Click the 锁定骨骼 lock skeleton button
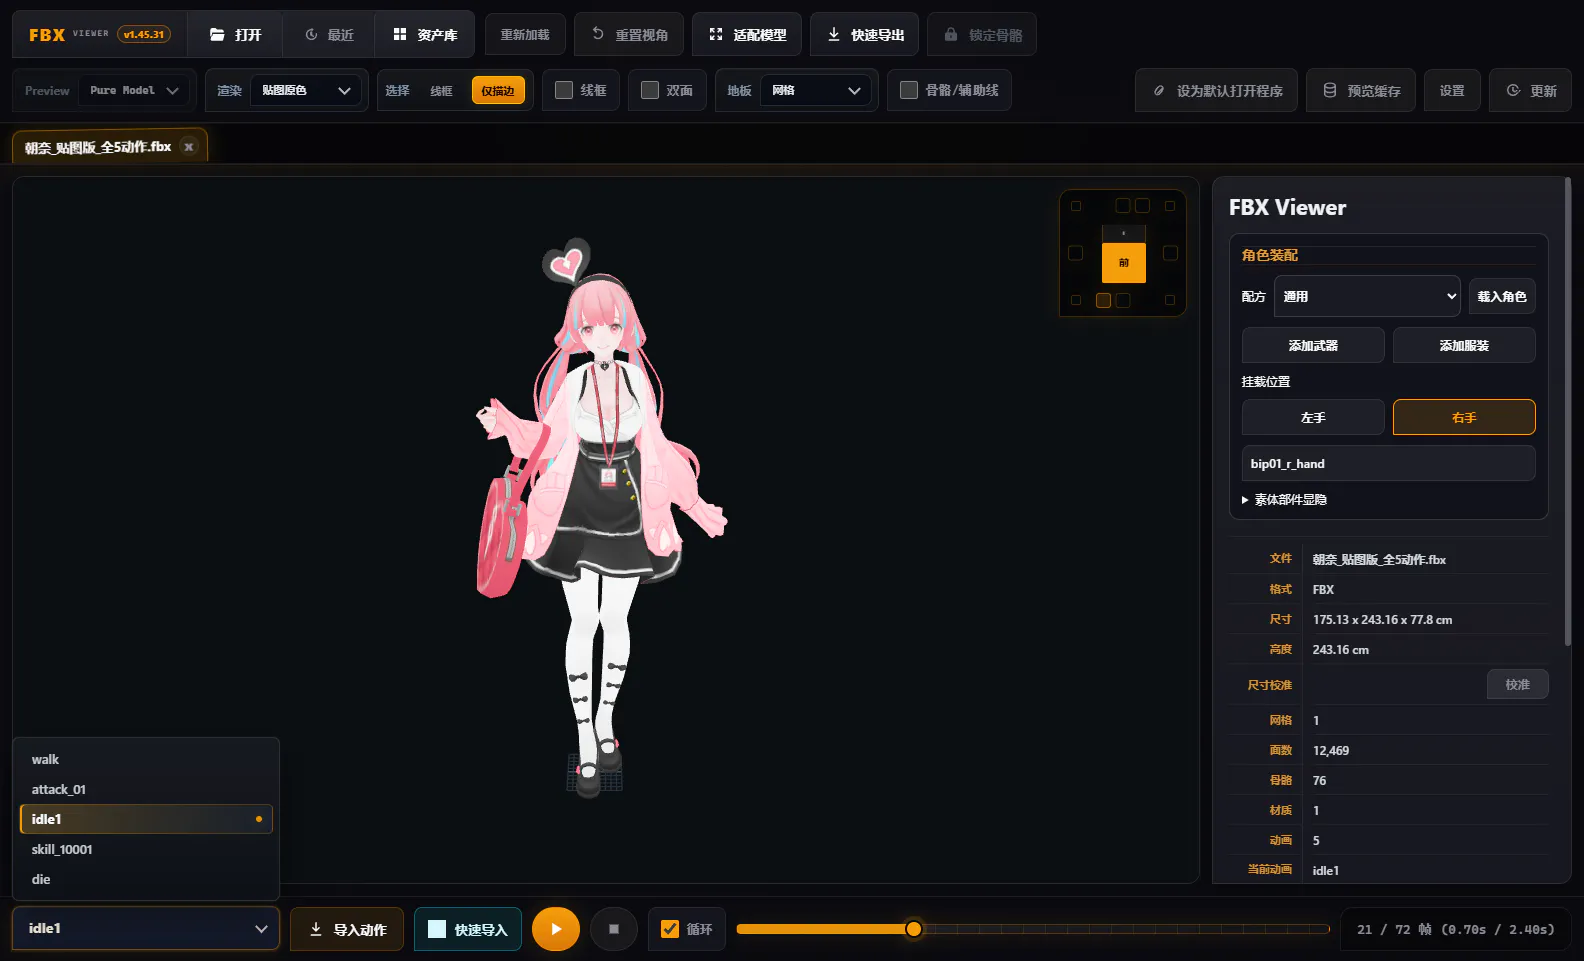 pos(982,35)
